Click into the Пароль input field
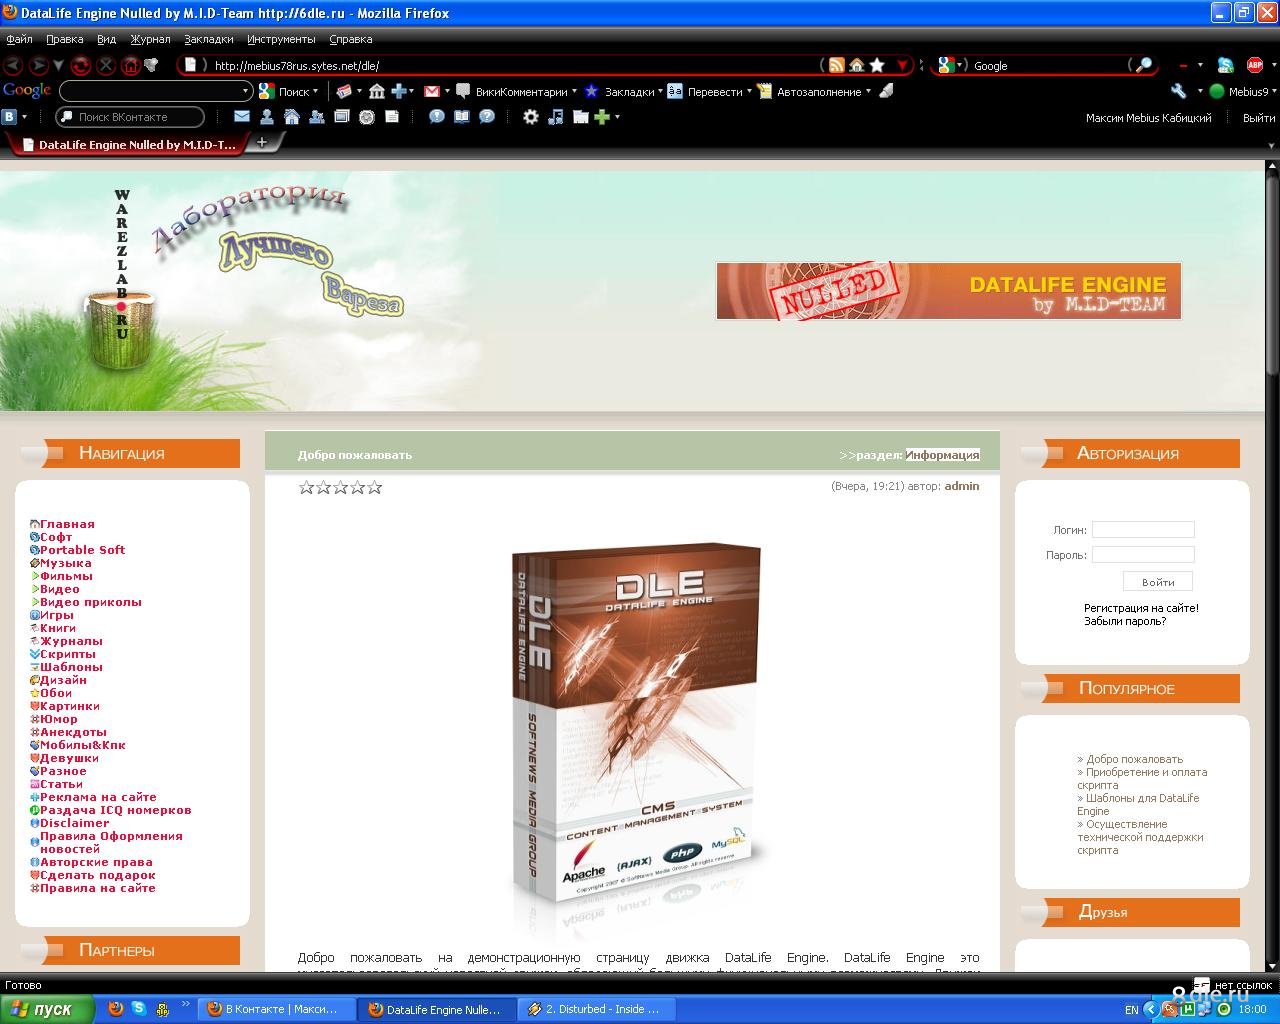The width and height of the screenshot is (1280, 1024). (1143, 555)
